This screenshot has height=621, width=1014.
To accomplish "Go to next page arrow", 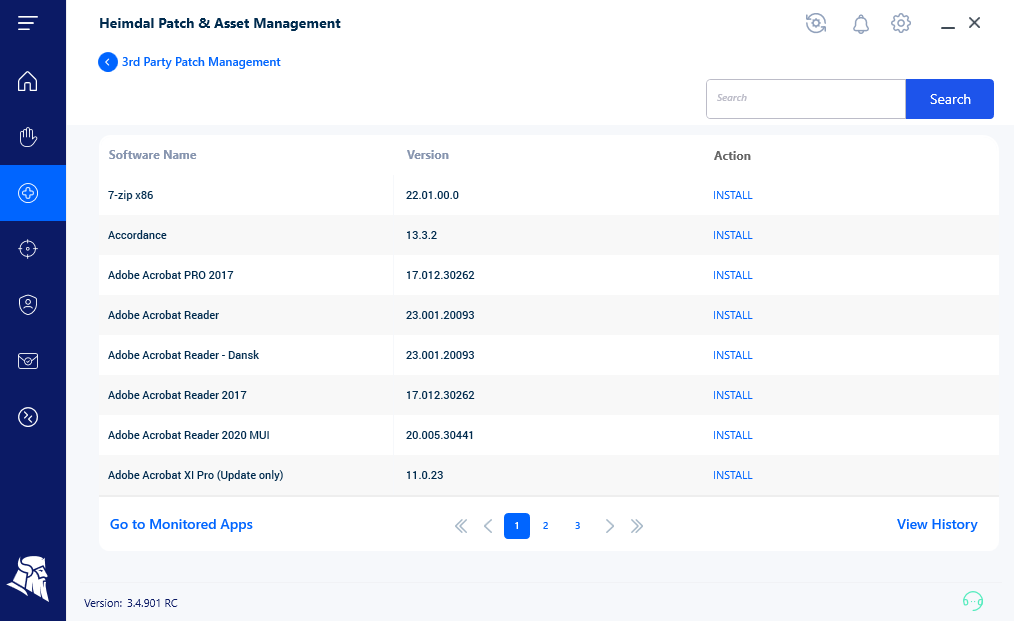I will point(609,526).
